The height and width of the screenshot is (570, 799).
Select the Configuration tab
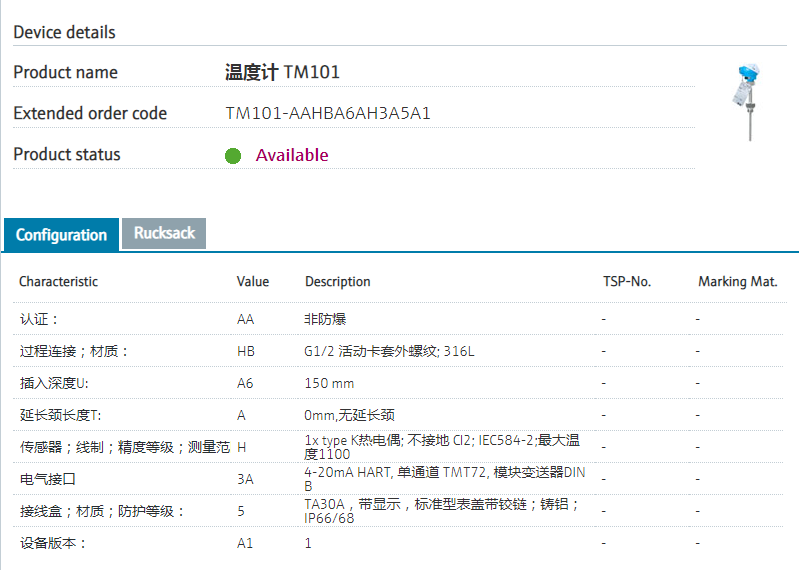coord(61,235)
